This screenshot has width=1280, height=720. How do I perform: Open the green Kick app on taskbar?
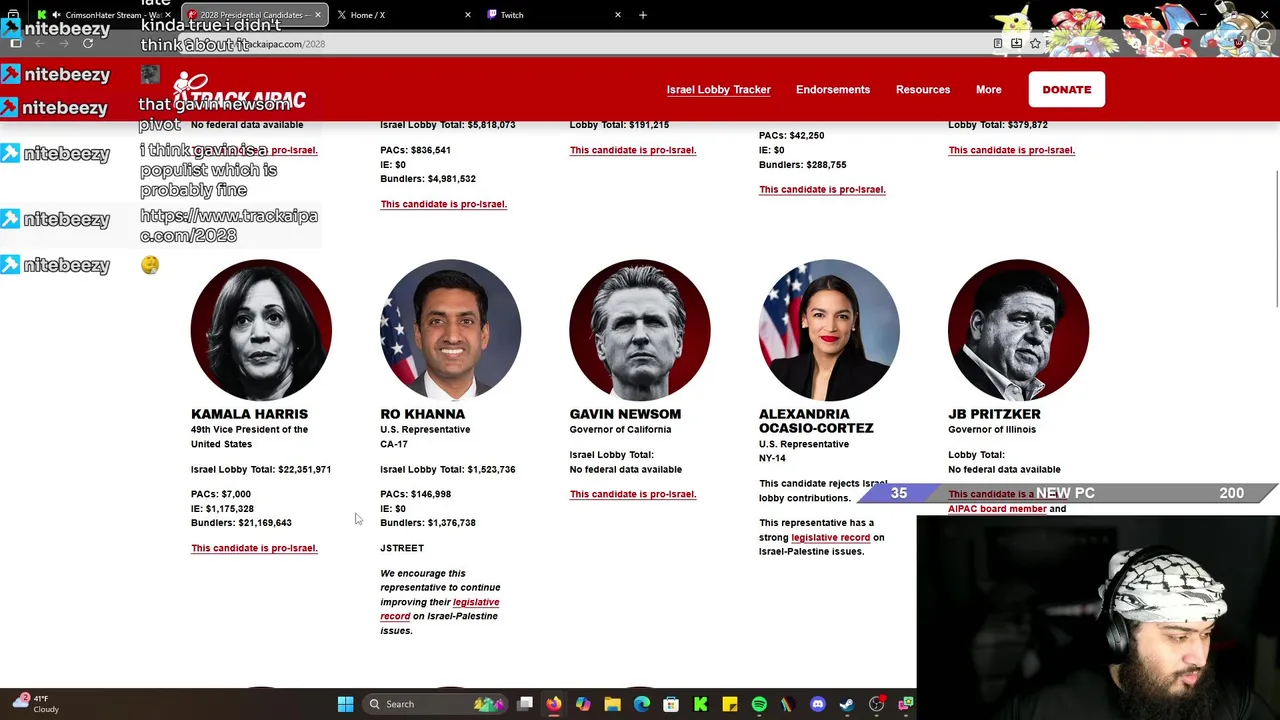(700, 704)
